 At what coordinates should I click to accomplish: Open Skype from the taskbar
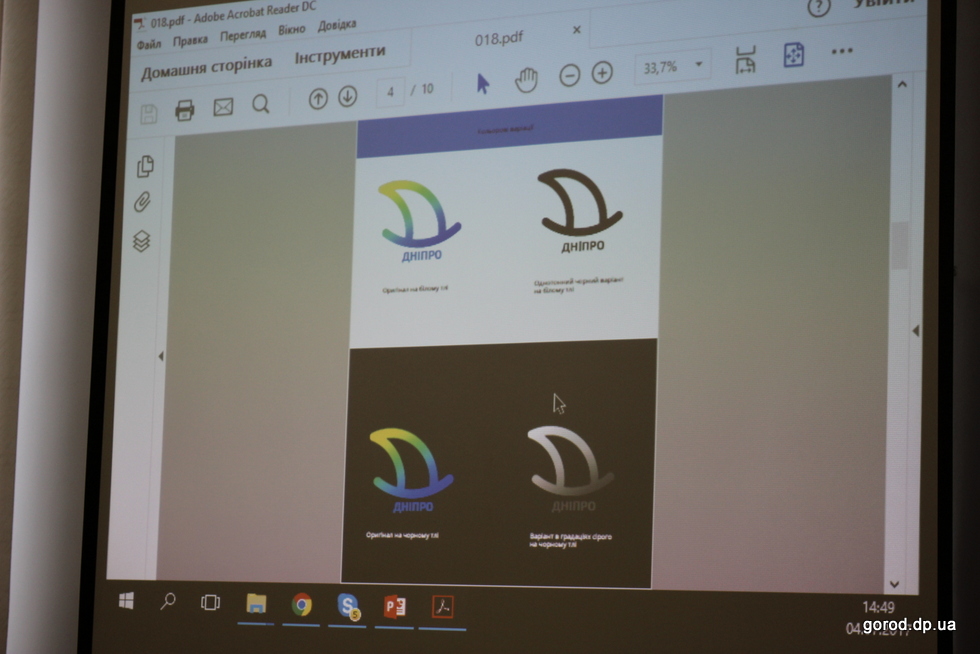pyautogui.click(x=348, y=606)
